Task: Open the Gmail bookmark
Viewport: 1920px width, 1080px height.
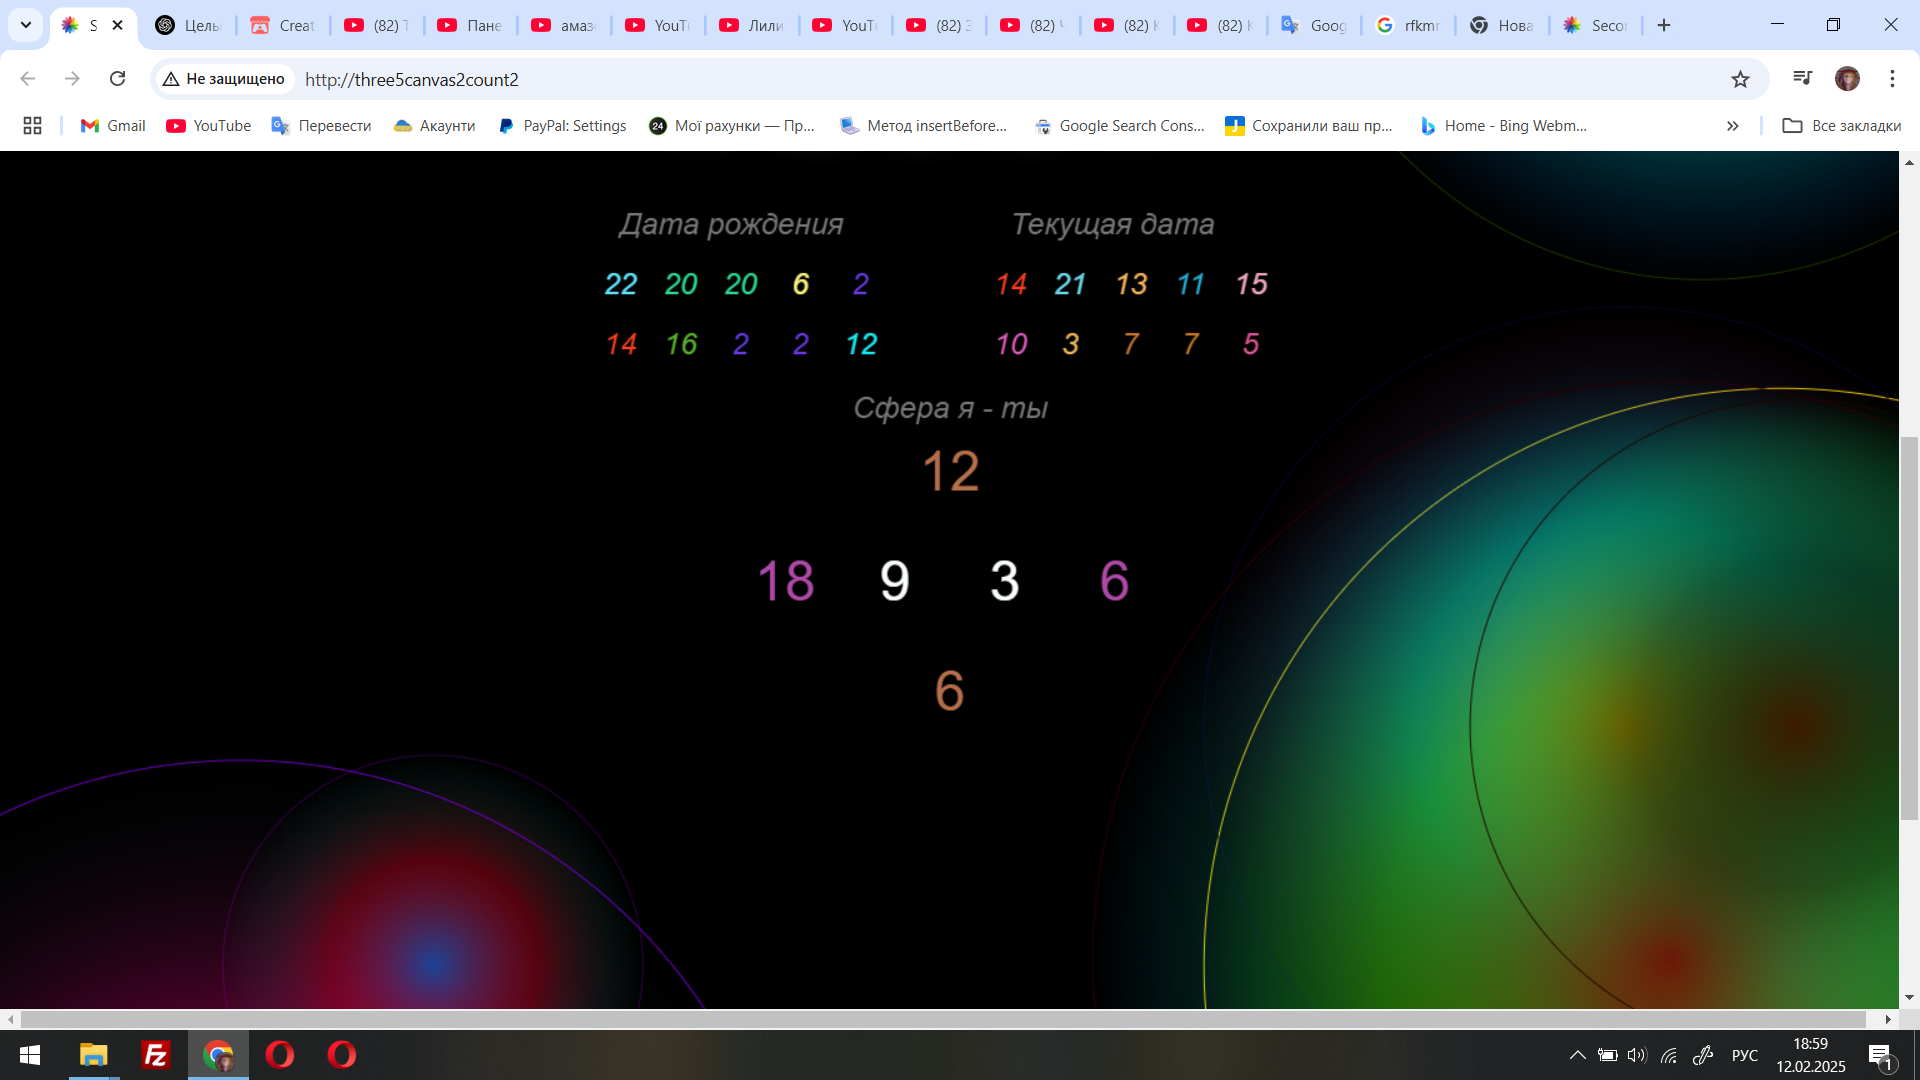Action: [113, 126]
